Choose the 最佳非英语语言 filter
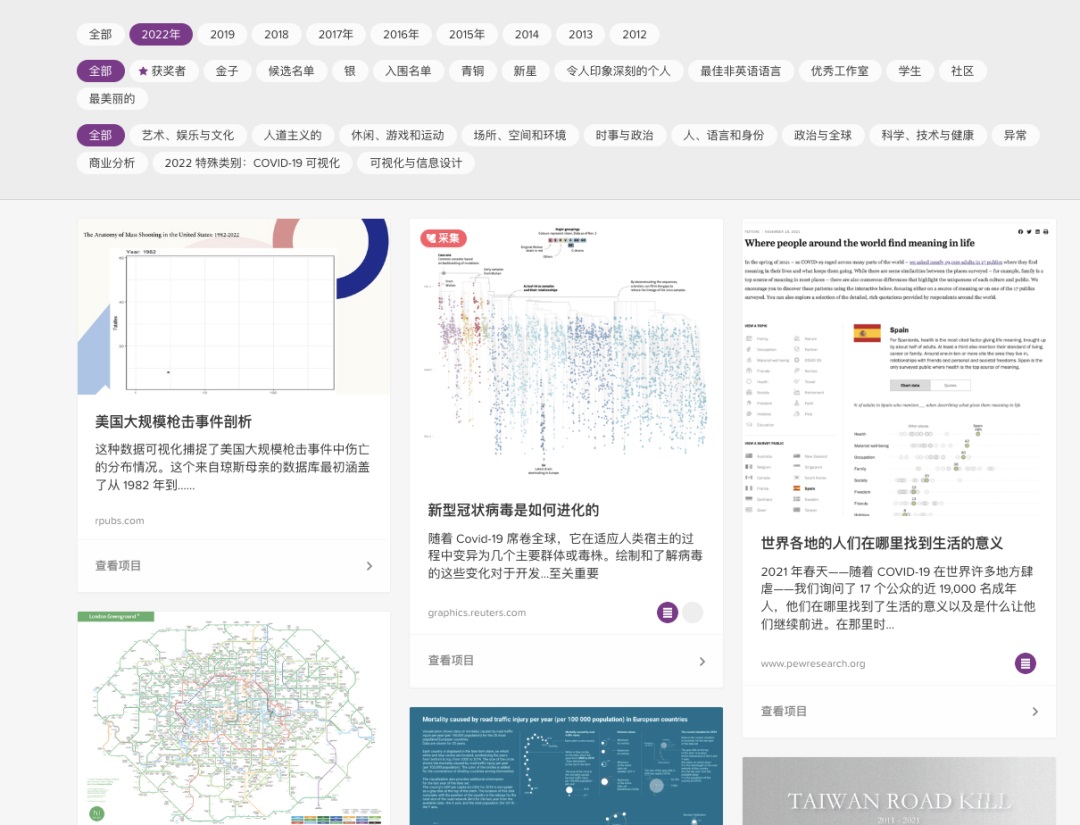Image resolution: width=1080 pixels, height=825 pixels. tap(740, 71)
